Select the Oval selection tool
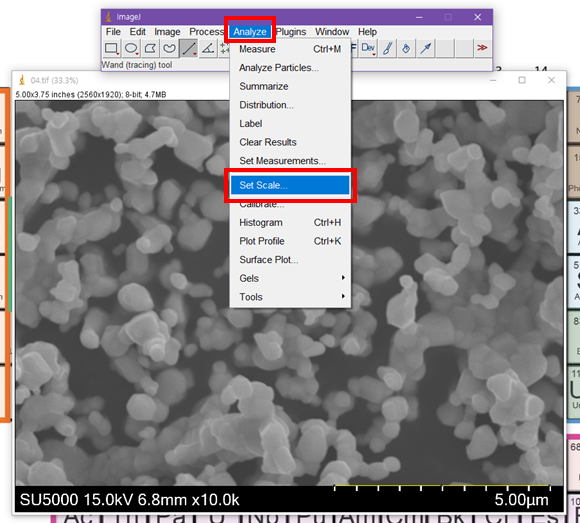Viewport: 580px width, 523px height. (x=131, y=48)
